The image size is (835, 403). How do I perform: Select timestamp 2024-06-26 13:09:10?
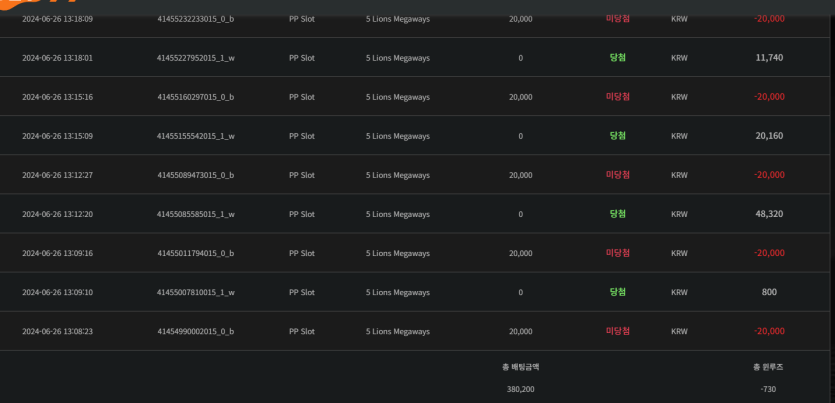[x=58, y=292]
